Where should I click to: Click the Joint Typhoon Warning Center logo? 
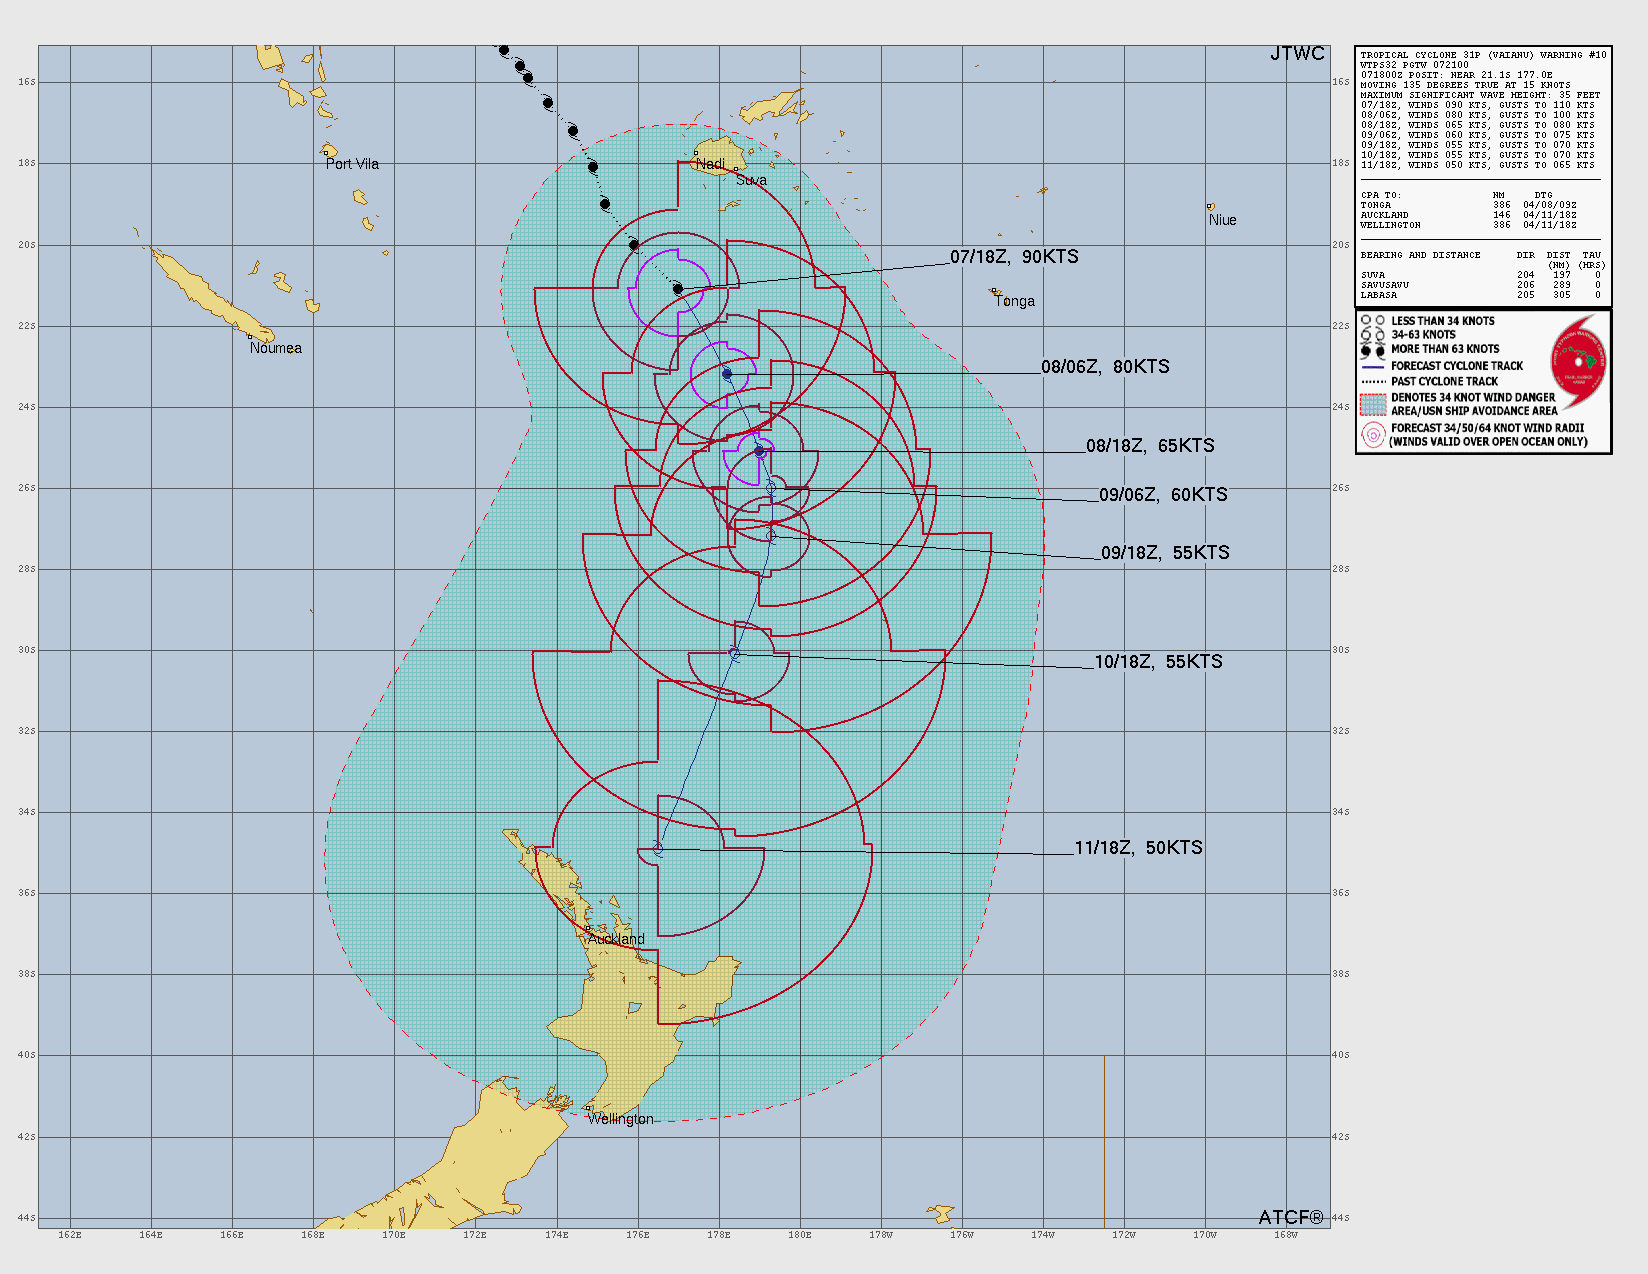pyautogui.click(x=1579, y=362)
